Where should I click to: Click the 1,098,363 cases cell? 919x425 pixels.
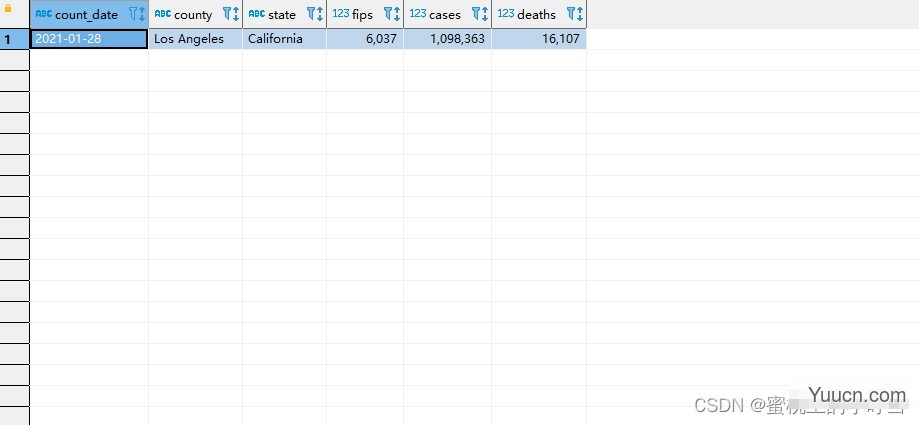[447, 39]
